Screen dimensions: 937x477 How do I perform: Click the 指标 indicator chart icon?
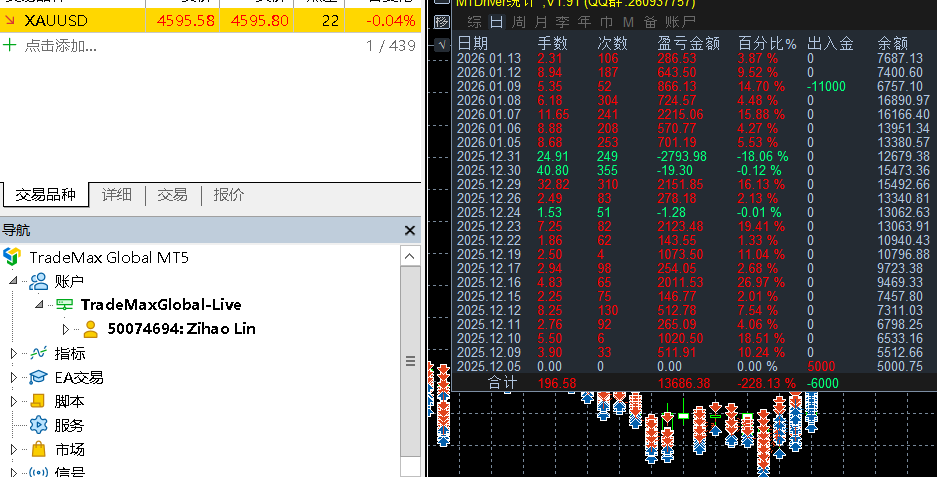(x=38, y=353)
